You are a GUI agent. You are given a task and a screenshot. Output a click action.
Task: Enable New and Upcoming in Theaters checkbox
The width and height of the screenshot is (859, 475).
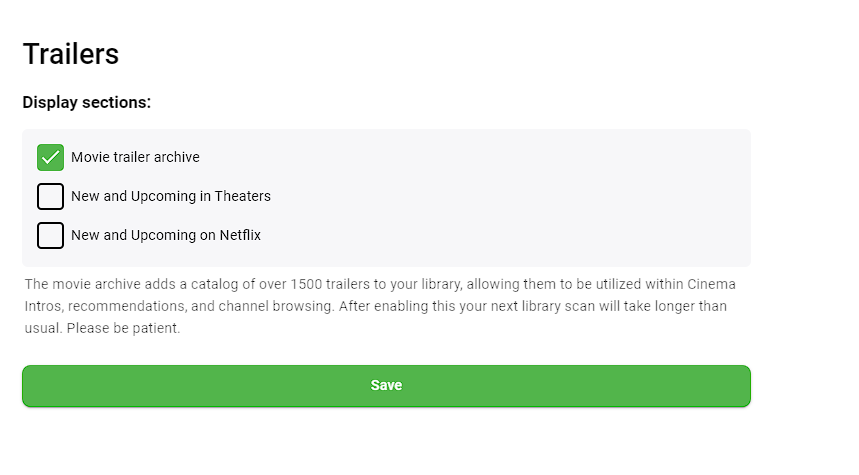[x=50, y=196]
